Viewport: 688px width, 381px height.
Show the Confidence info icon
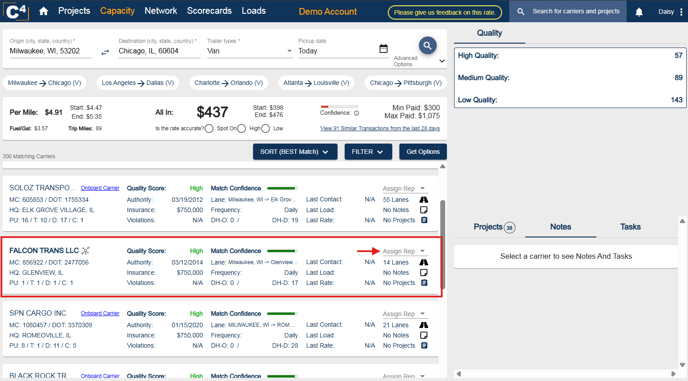(356, 113)
